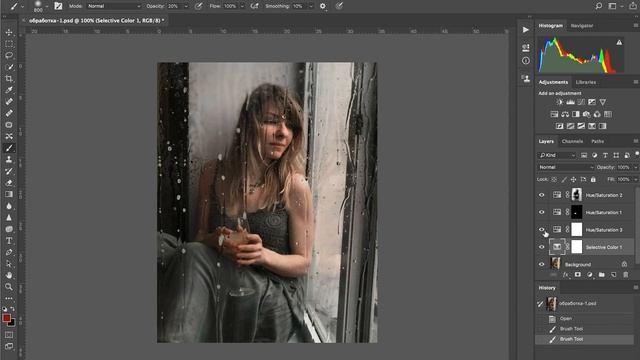Screen dimensions: 640x360
Task: Hide the Hue/Saturation 1 layer
Action: pyautogui.click(x=542, y=212)
